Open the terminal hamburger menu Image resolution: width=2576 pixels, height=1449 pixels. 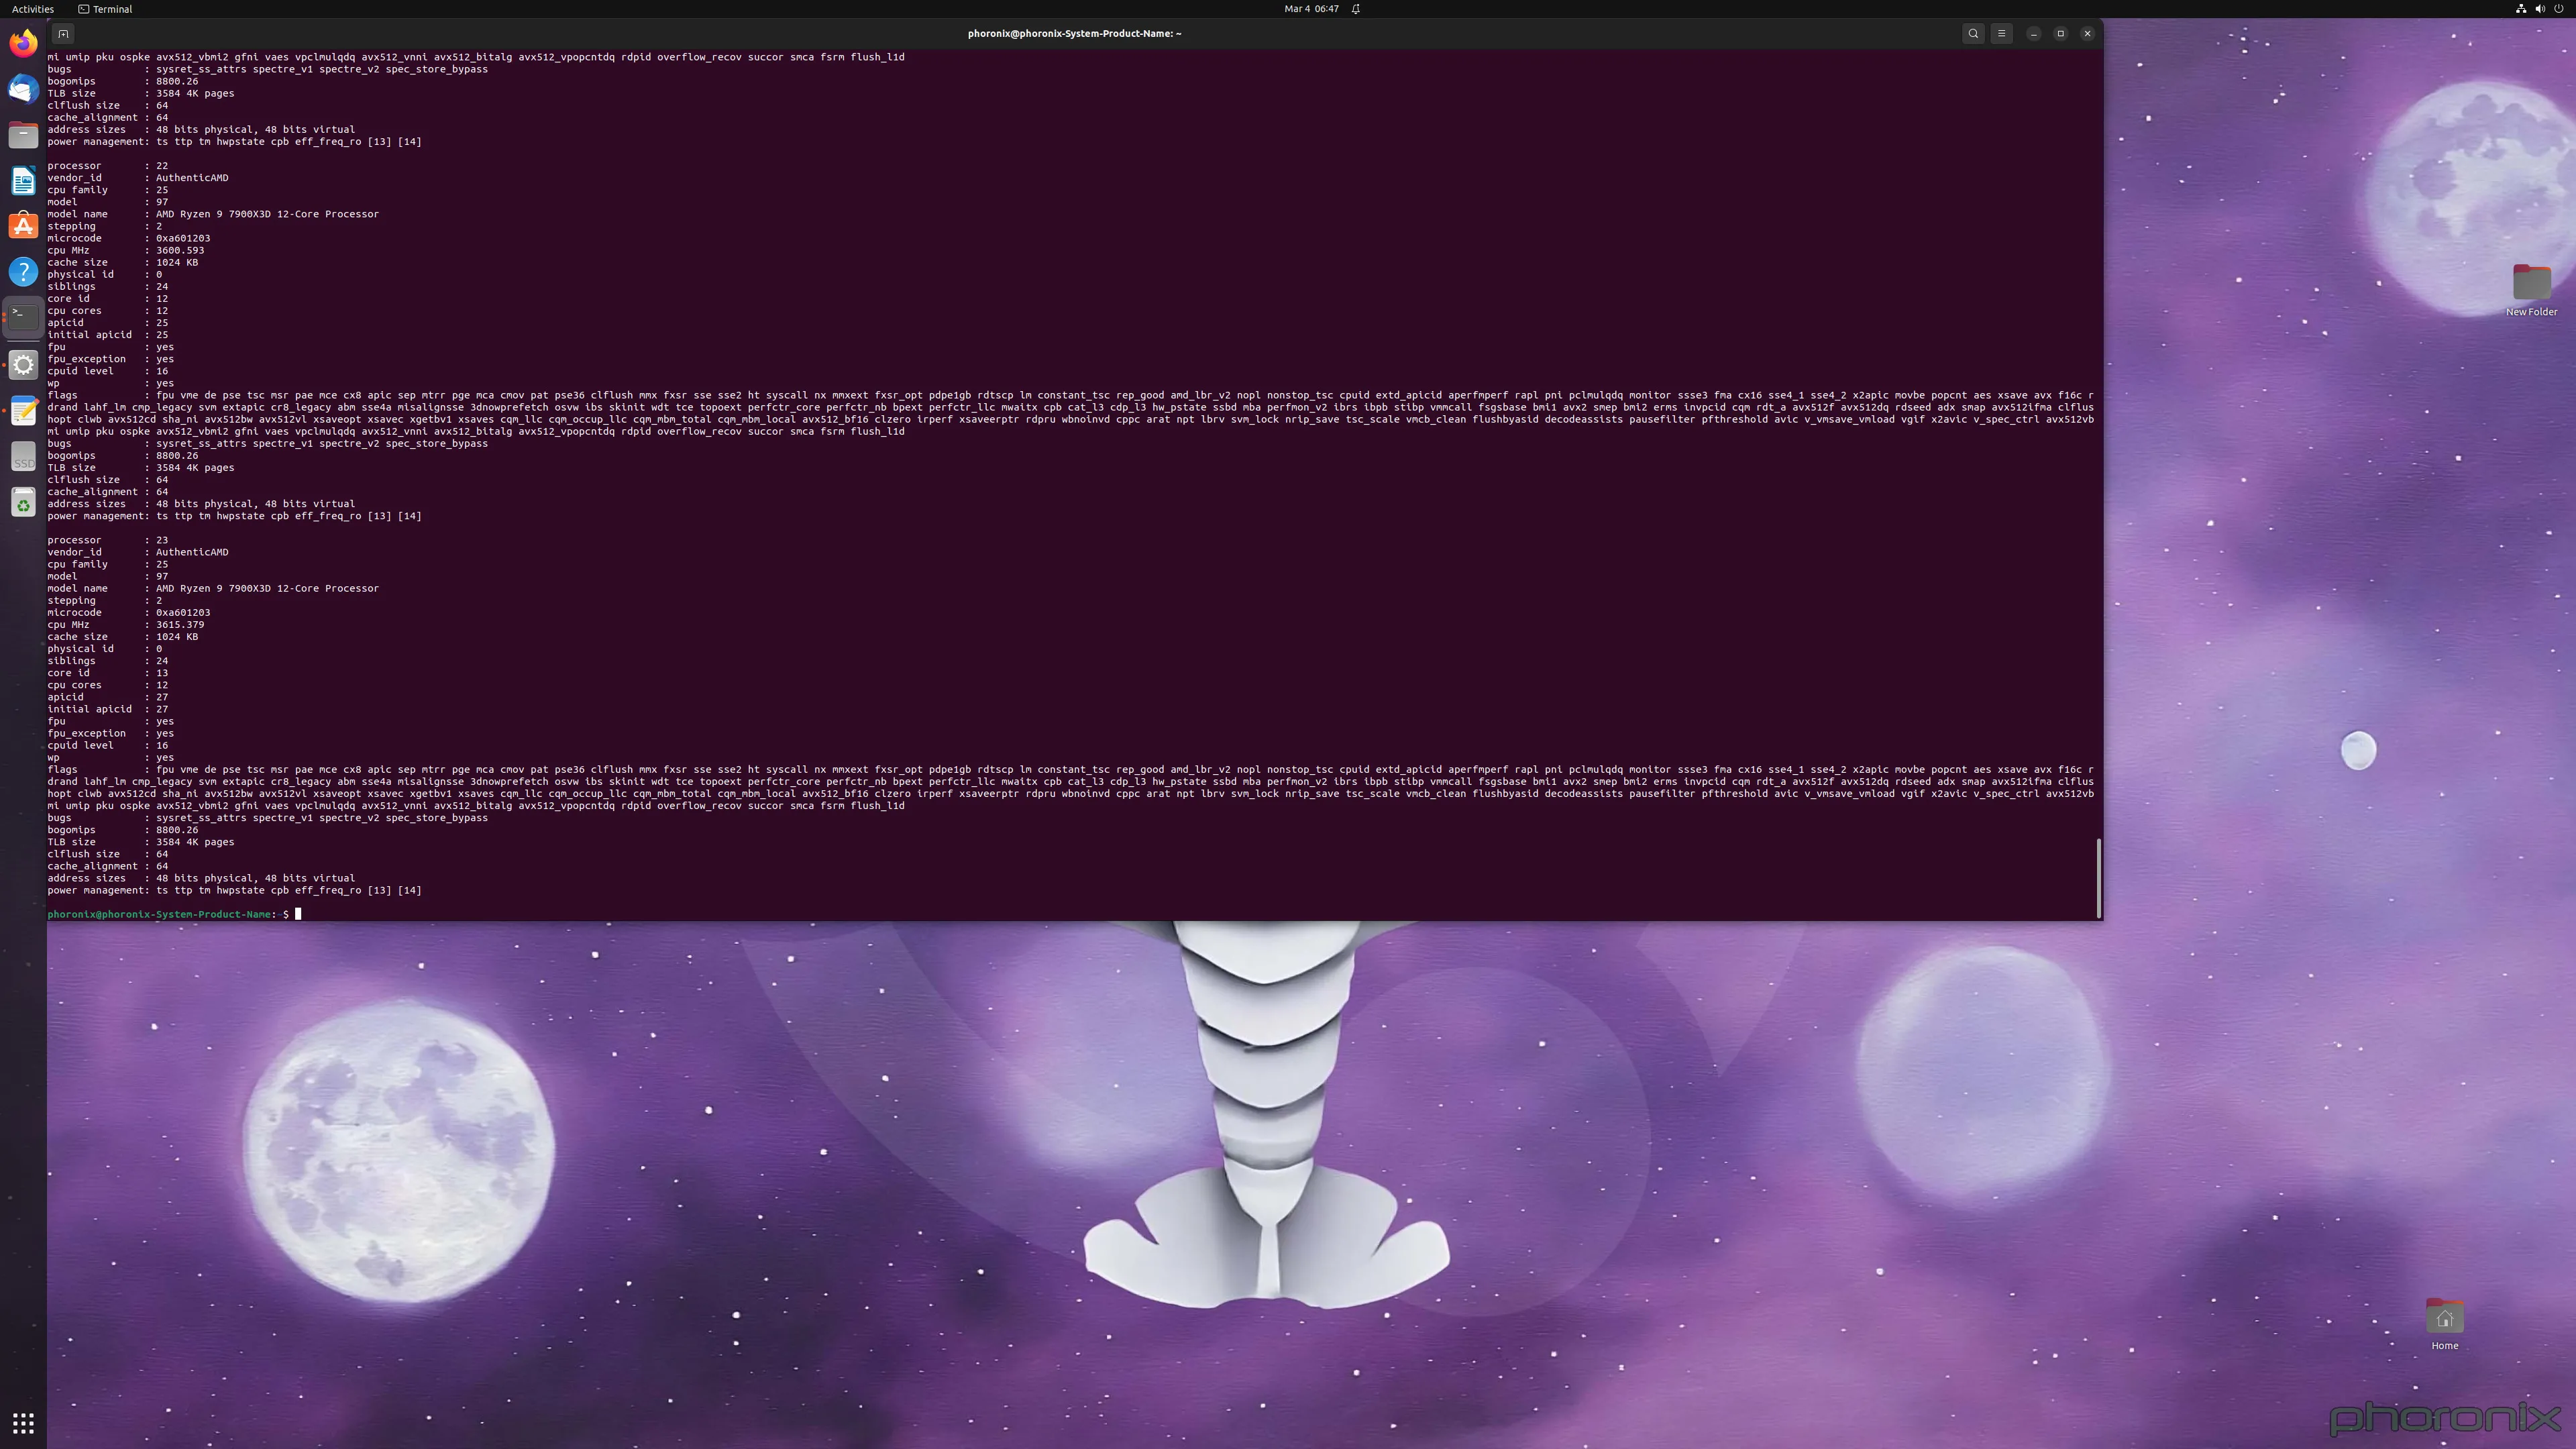point(2001,33)
